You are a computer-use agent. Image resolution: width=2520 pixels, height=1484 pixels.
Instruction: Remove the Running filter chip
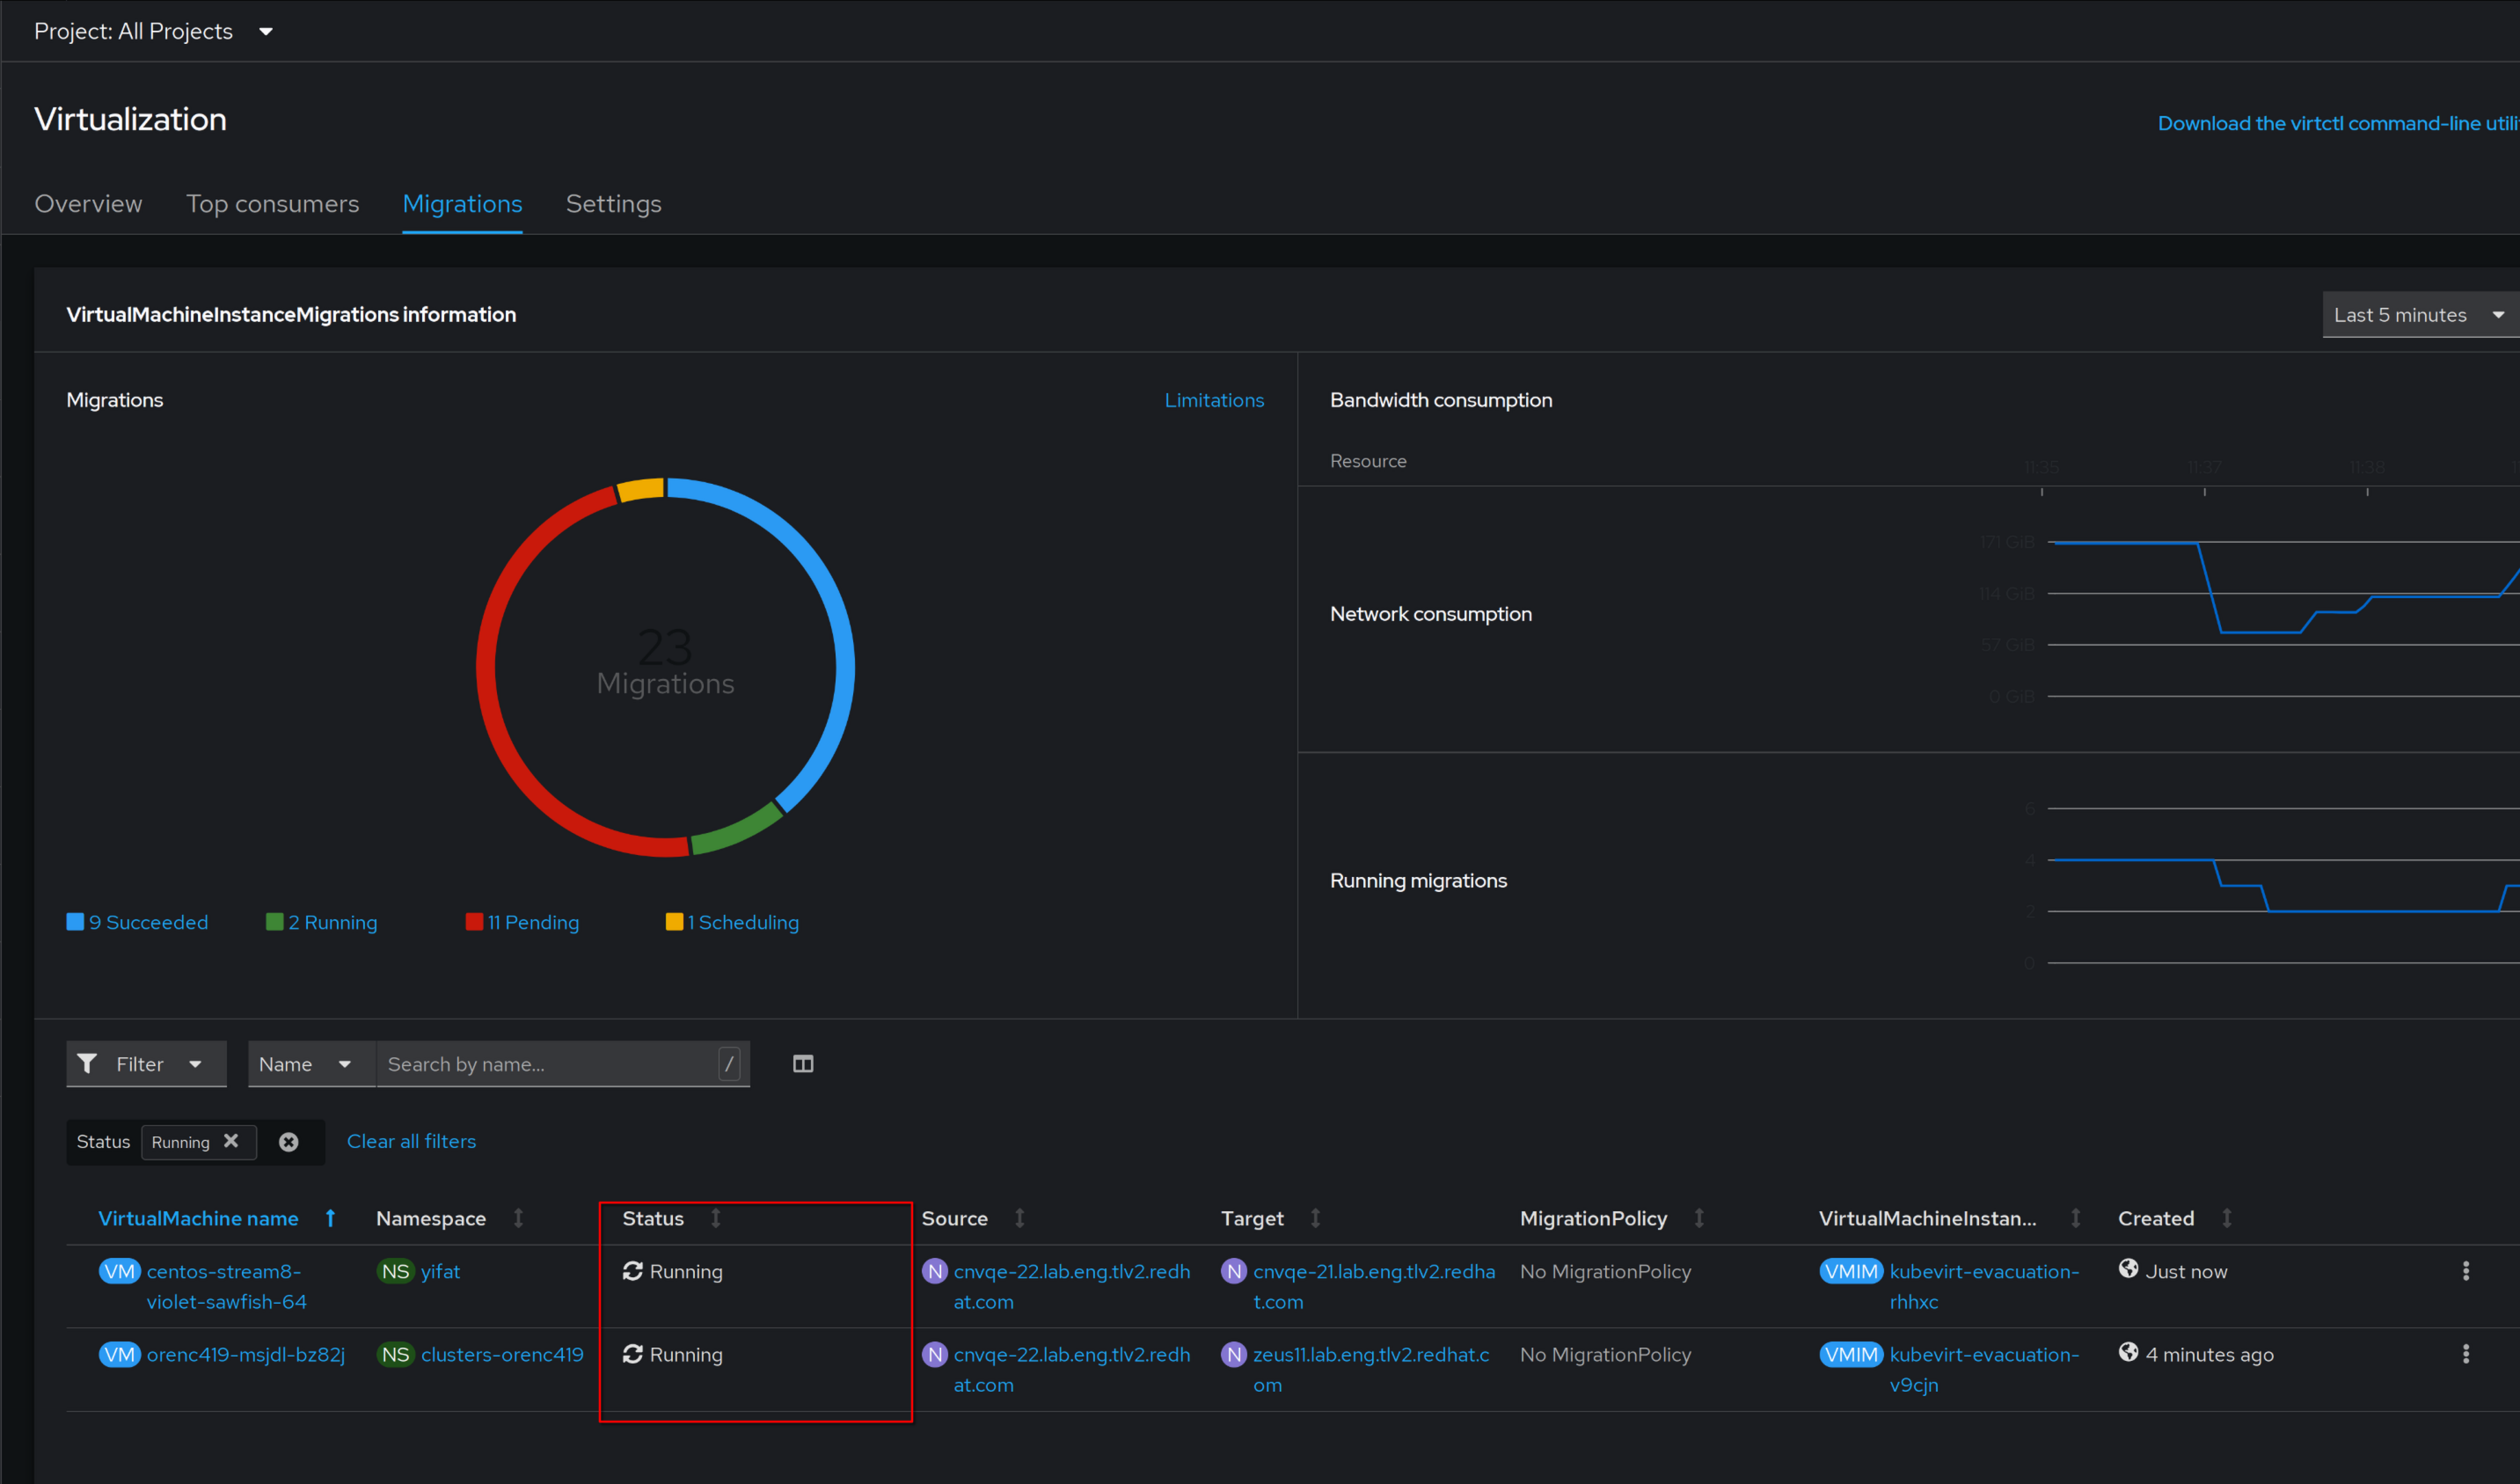click(x=231, y=1141)
